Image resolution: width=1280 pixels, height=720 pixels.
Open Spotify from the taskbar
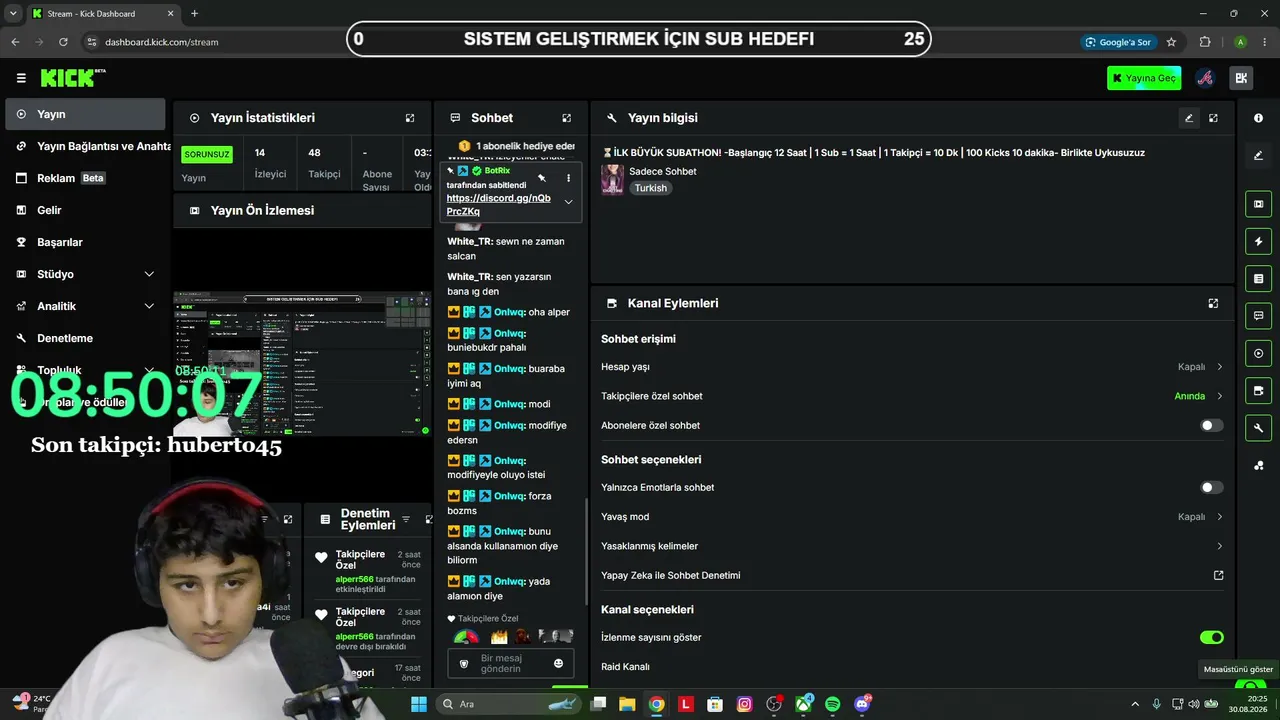(833, 704)
